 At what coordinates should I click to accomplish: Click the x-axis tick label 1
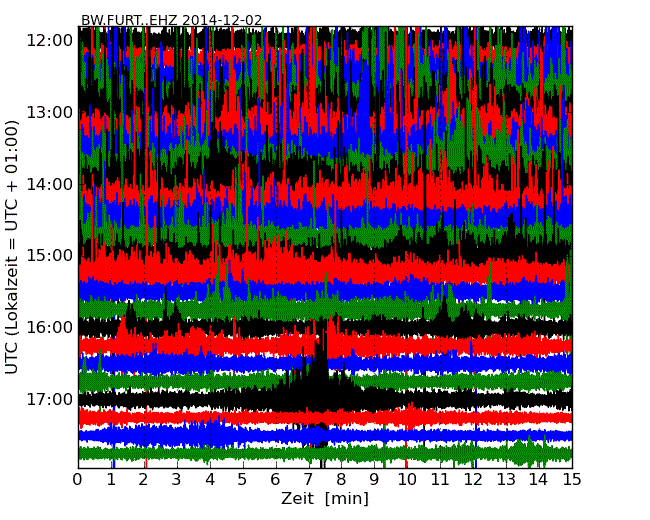[111, 479]
